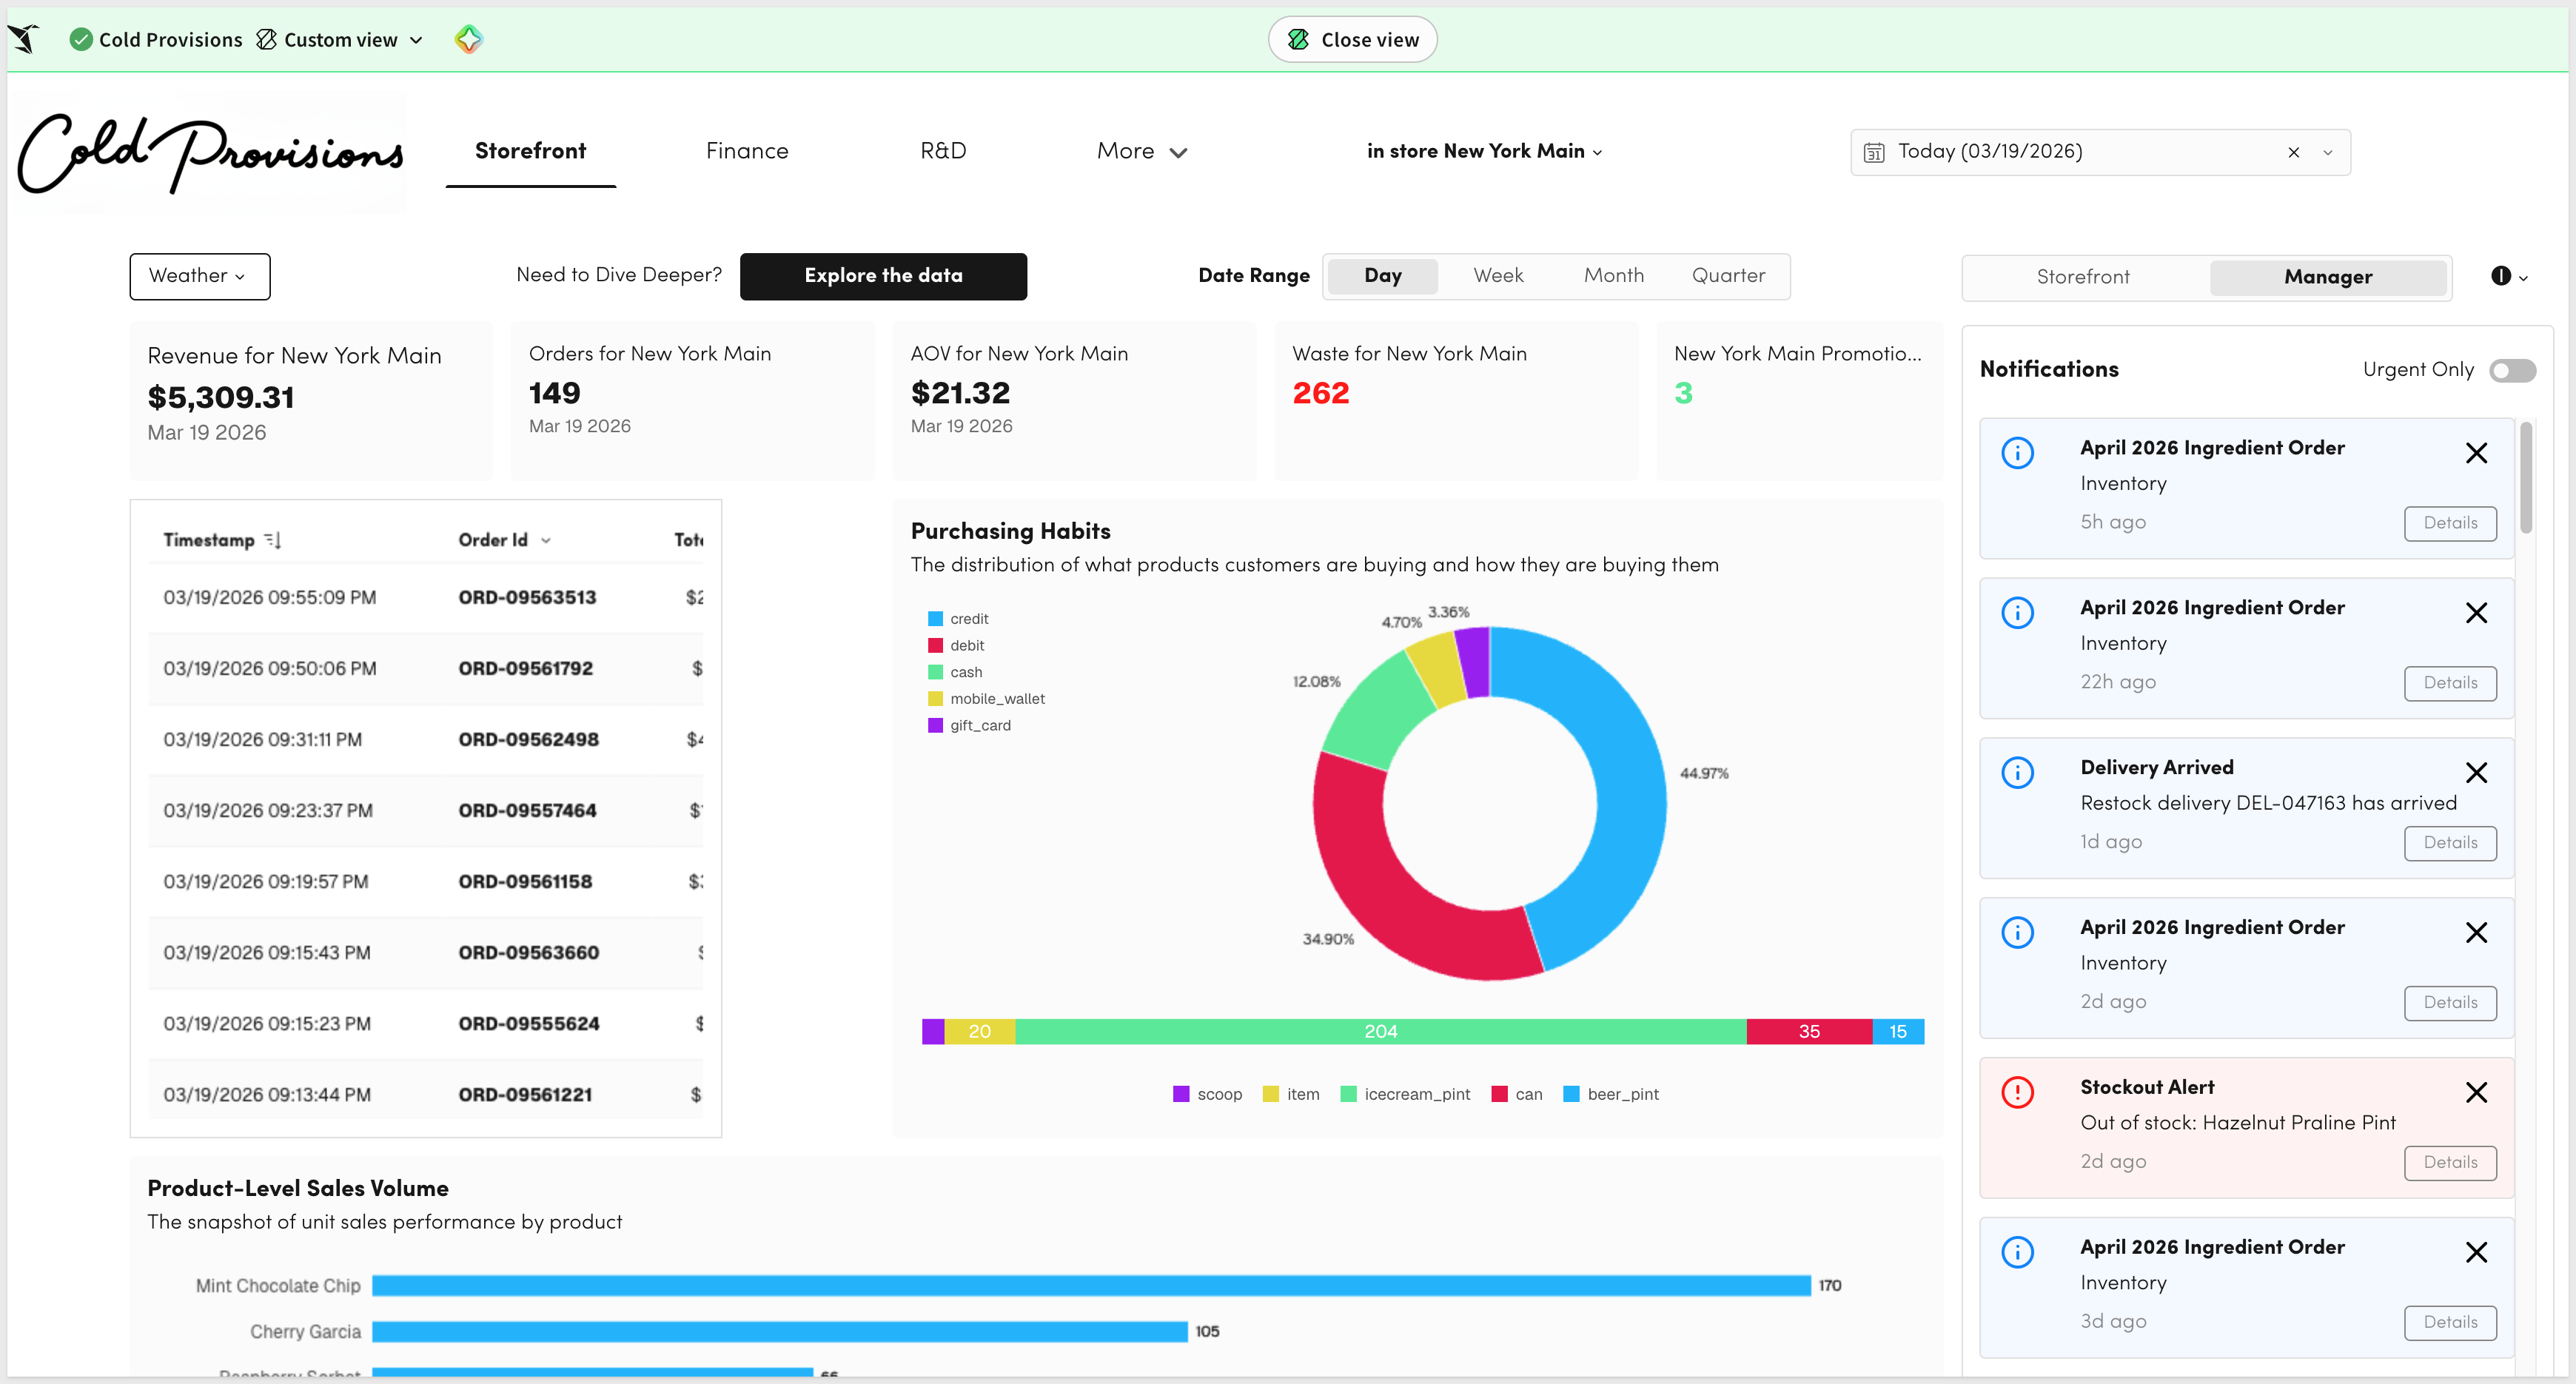
Task: Open the More navigation menu
Action: point(1141,151)
